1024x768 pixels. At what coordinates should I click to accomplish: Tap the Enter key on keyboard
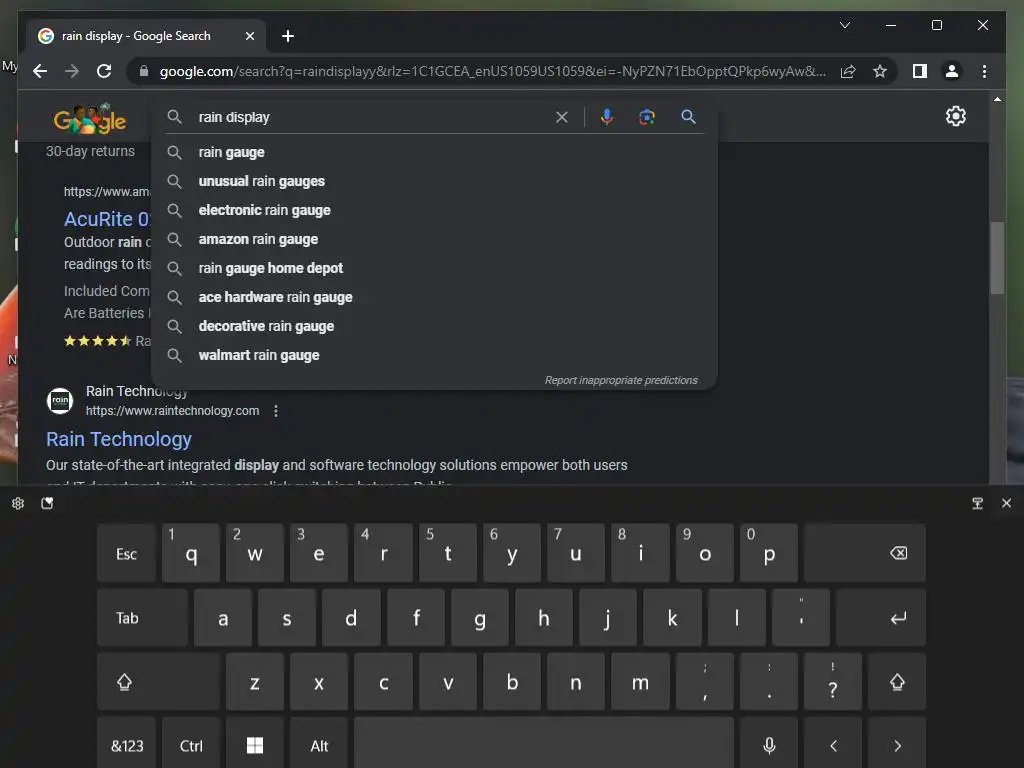881,618
